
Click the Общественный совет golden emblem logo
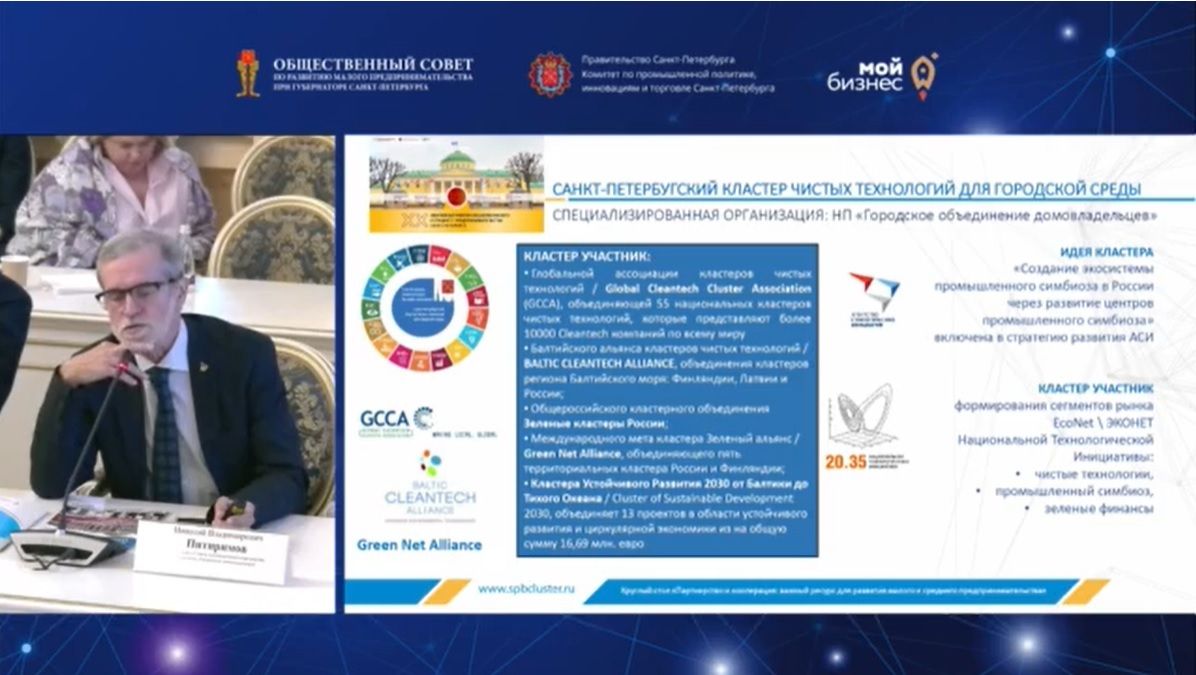247,73
